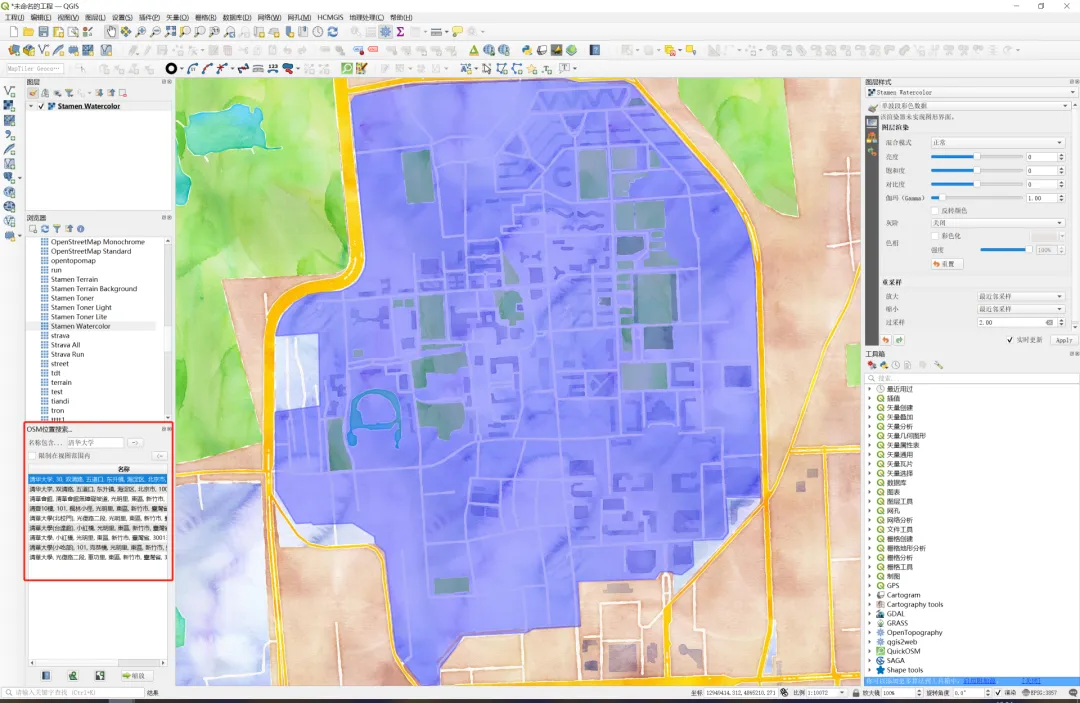Enable the 反转颜色 invert colors checkbox
1080x703 pixels.
935,211
